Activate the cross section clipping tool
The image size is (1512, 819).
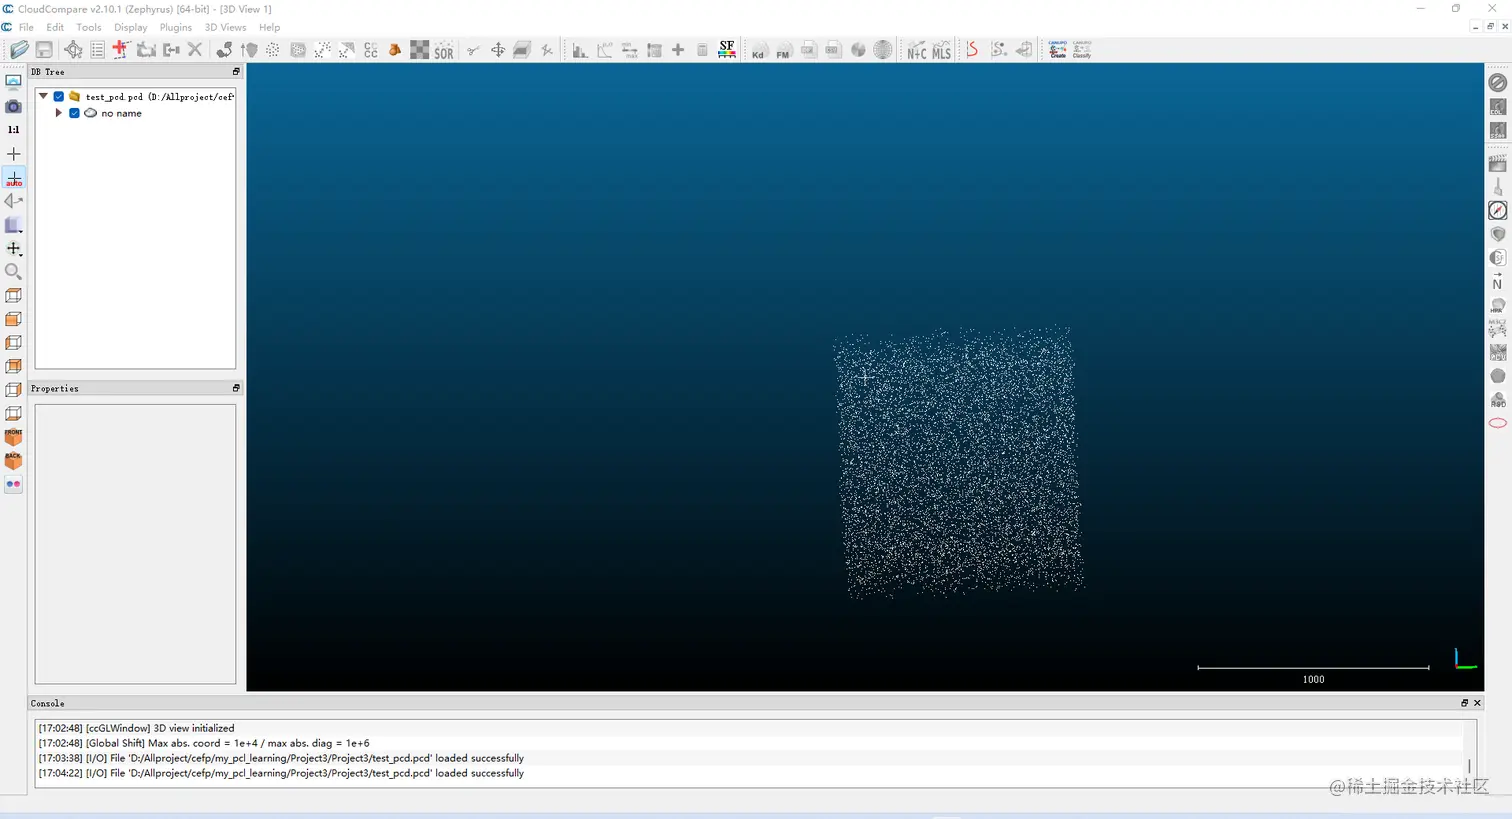521,49
